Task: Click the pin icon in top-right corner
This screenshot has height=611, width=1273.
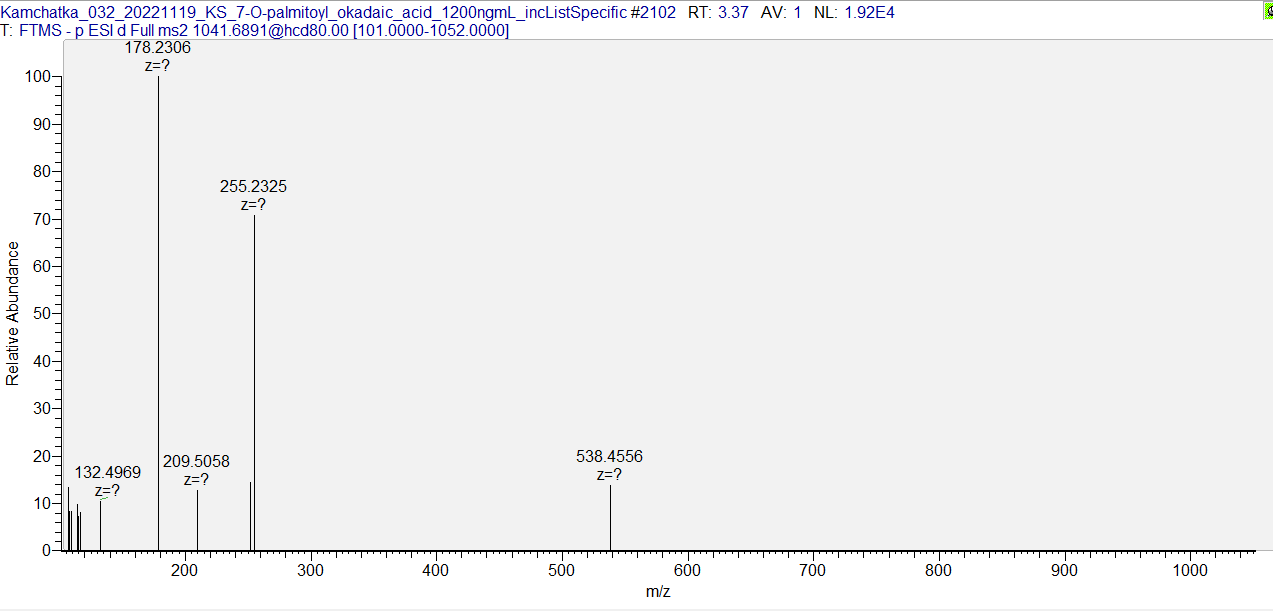Action: pyautogui.click(x=1267, y=12)
